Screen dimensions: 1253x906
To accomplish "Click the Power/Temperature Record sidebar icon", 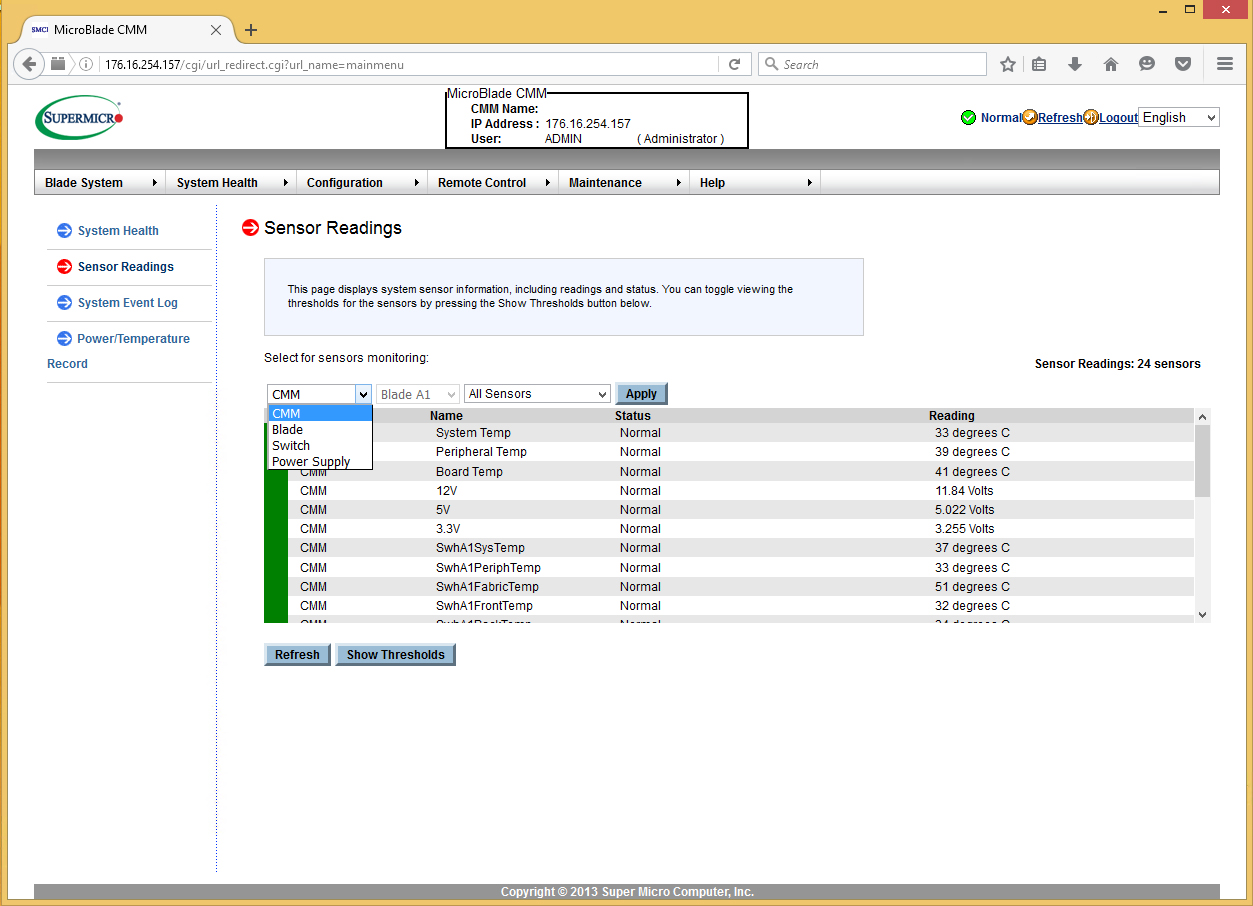I will (x=64, y=339).
